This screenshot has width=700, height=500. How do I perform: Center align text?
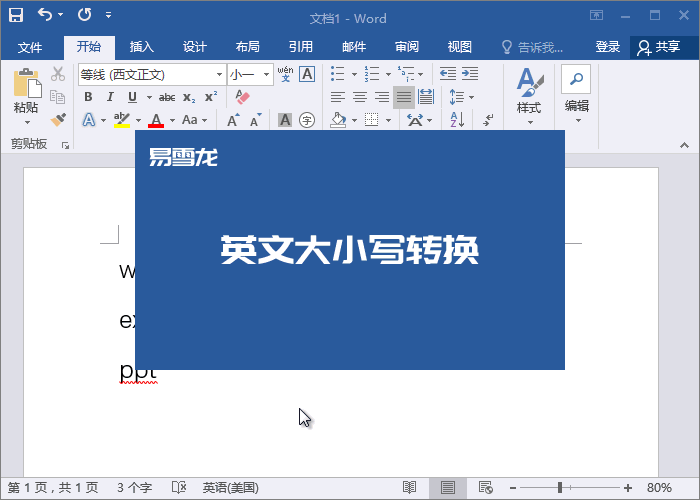coord(360,97)
